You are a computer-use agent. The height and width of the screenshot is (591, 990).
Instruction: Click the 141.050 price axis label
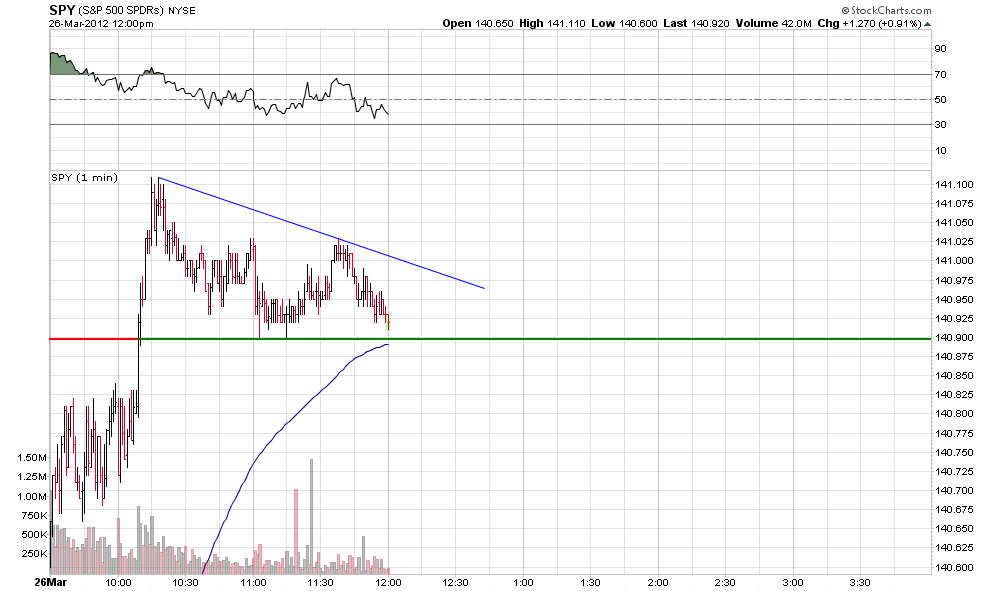coord(954,222)
